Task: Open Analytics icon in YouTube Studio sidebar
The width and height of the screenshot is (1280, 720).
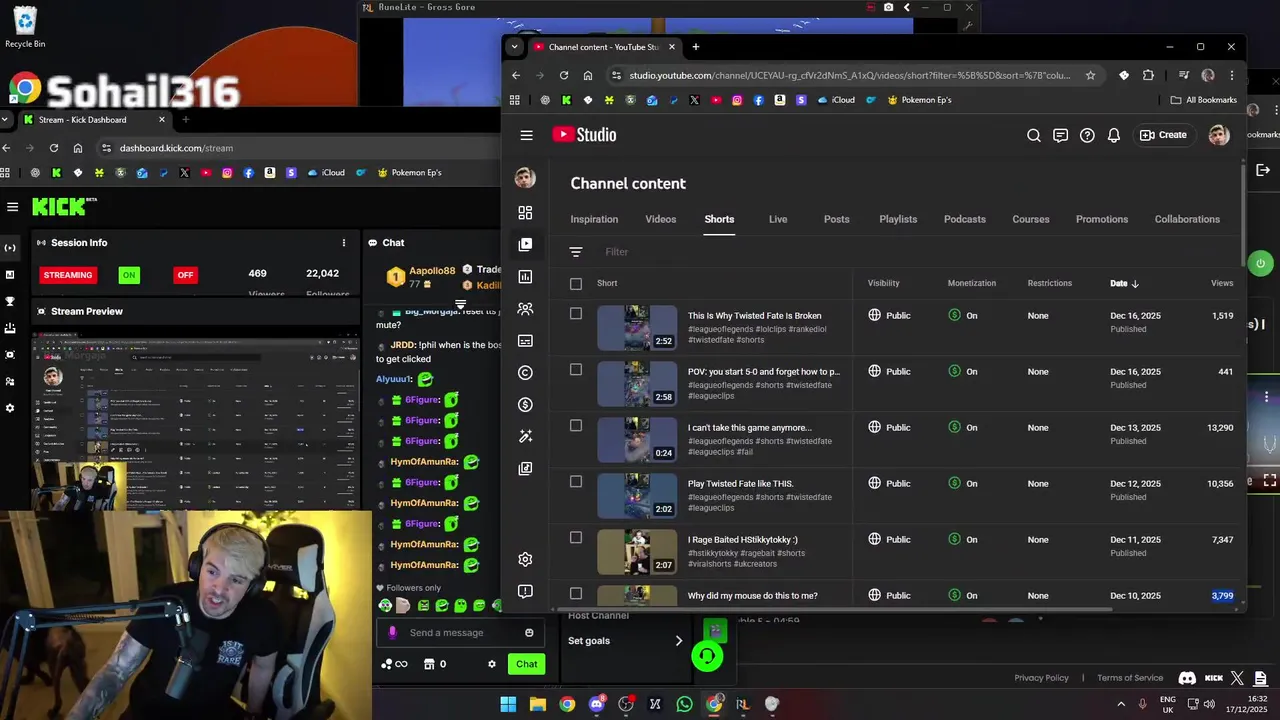Action: coord(525,277)
